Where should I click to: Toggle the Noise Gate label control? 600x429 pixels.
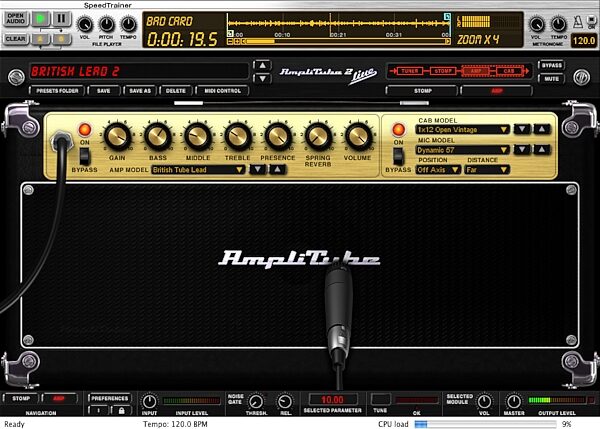click(235, 399)
